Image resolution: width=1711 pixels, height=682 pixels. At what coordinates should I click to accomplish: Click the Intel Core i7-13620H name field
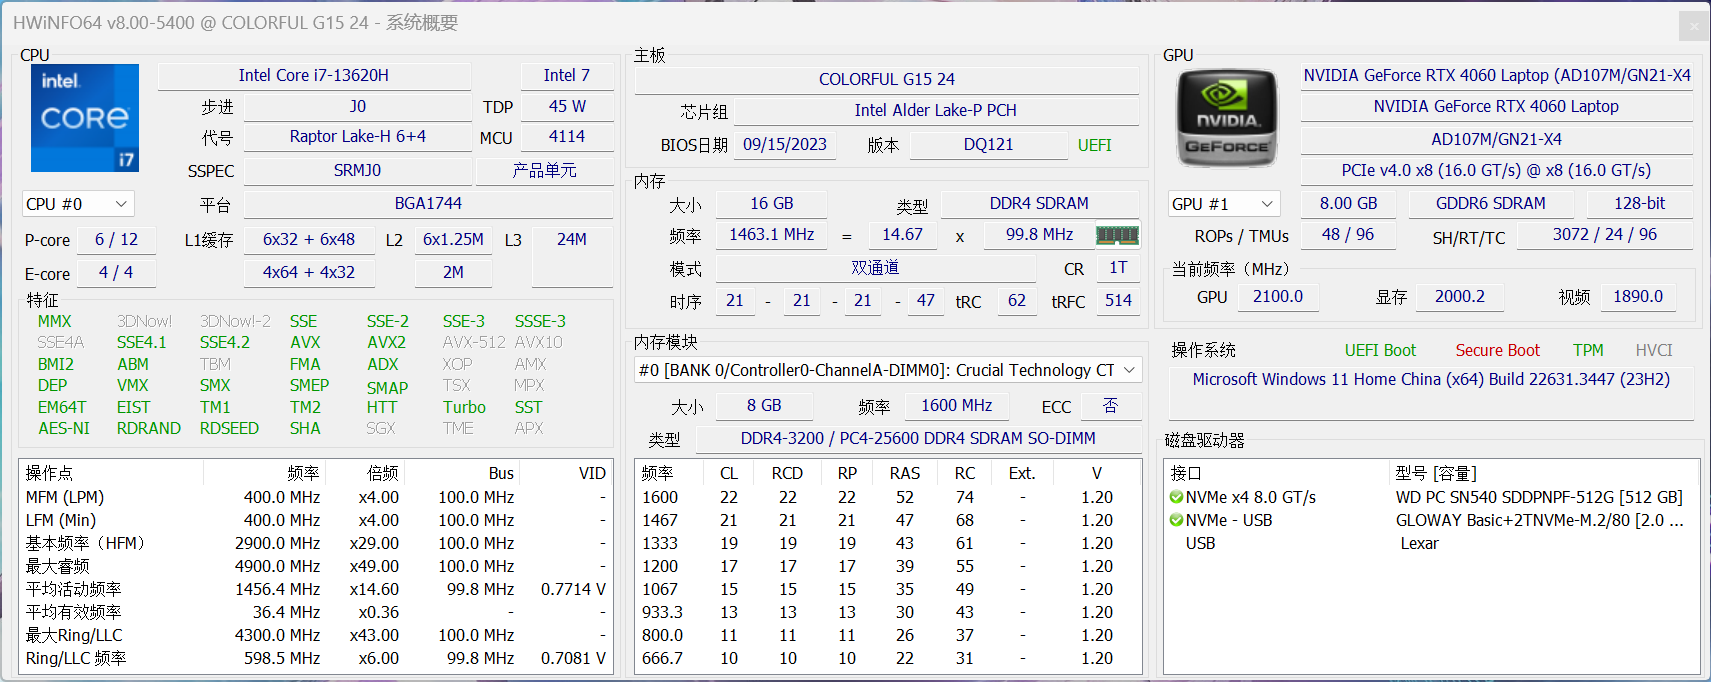(x=313, y=76)
